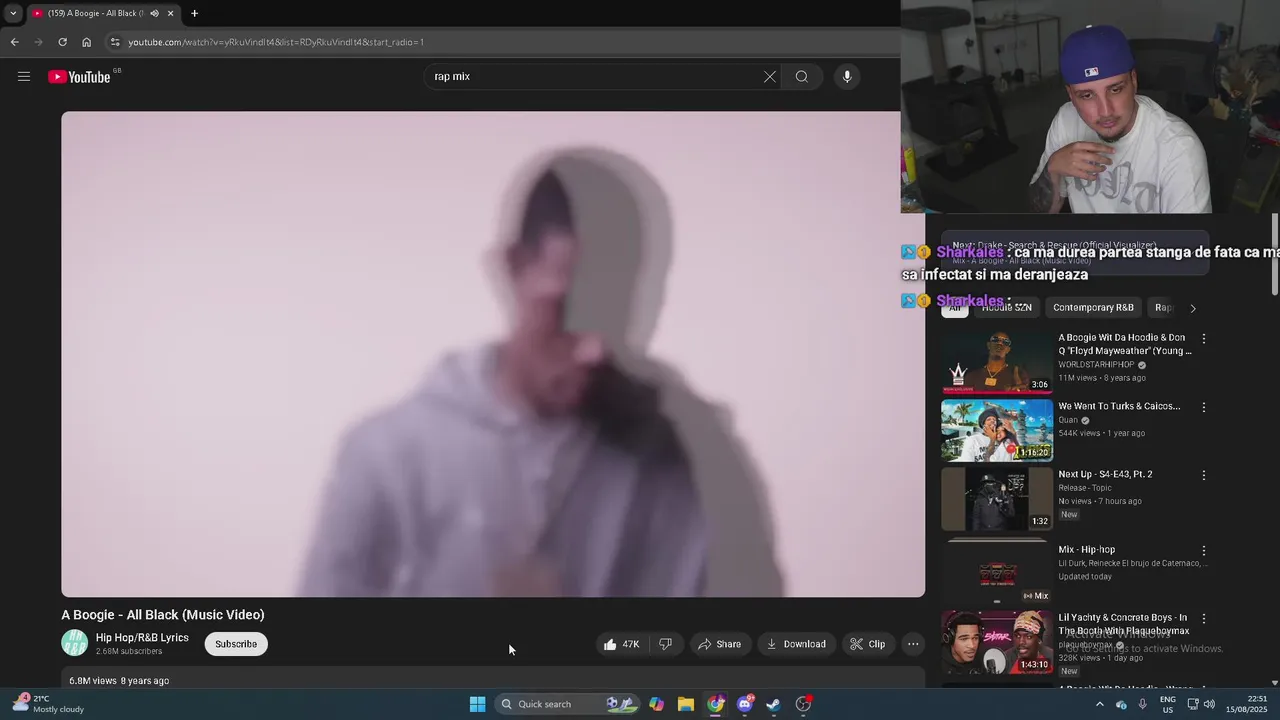Open File Explorer from the taskbar
Screen dimensions: 1280x720
pos(686,704)
